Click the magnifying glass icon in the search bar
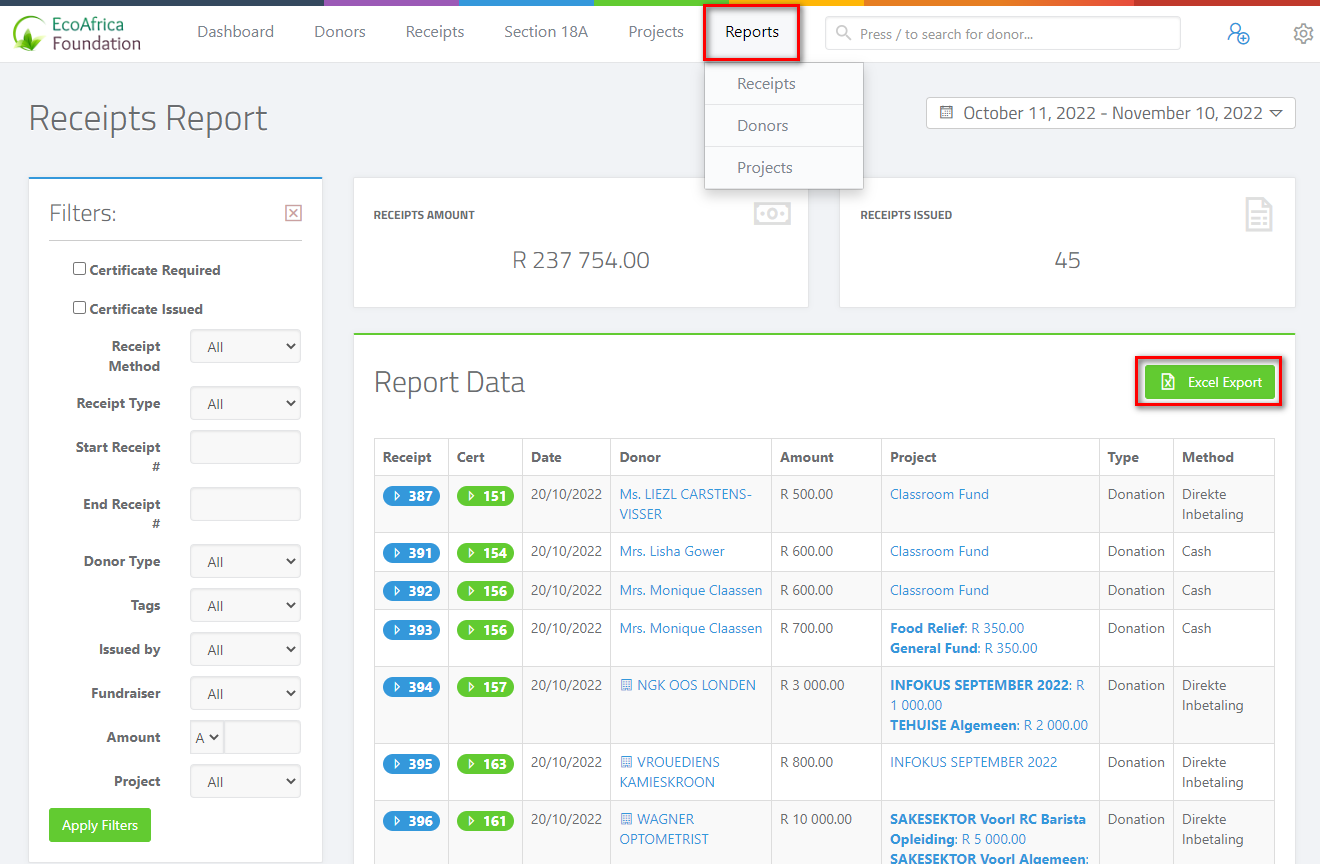1320x864 pixels. [x=843, y=33]
